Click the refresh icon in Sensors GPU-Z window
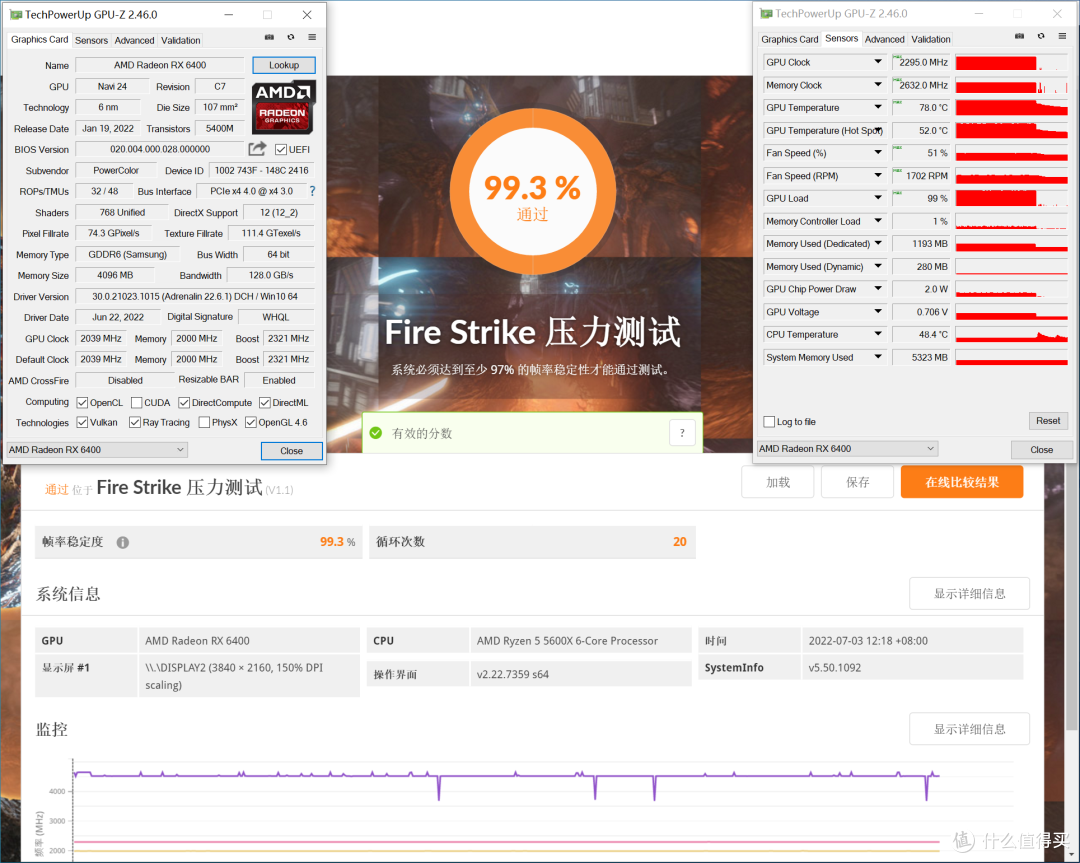 (1041, 36)
